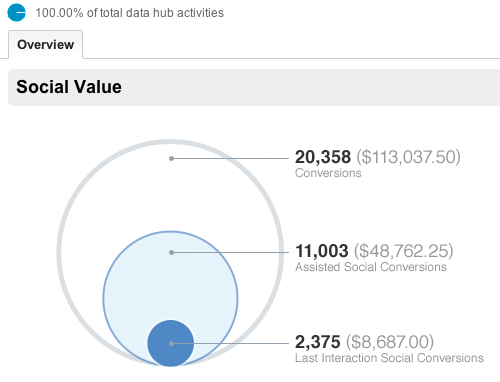Open the Assisted Social Conversions label

click(371, 267)
